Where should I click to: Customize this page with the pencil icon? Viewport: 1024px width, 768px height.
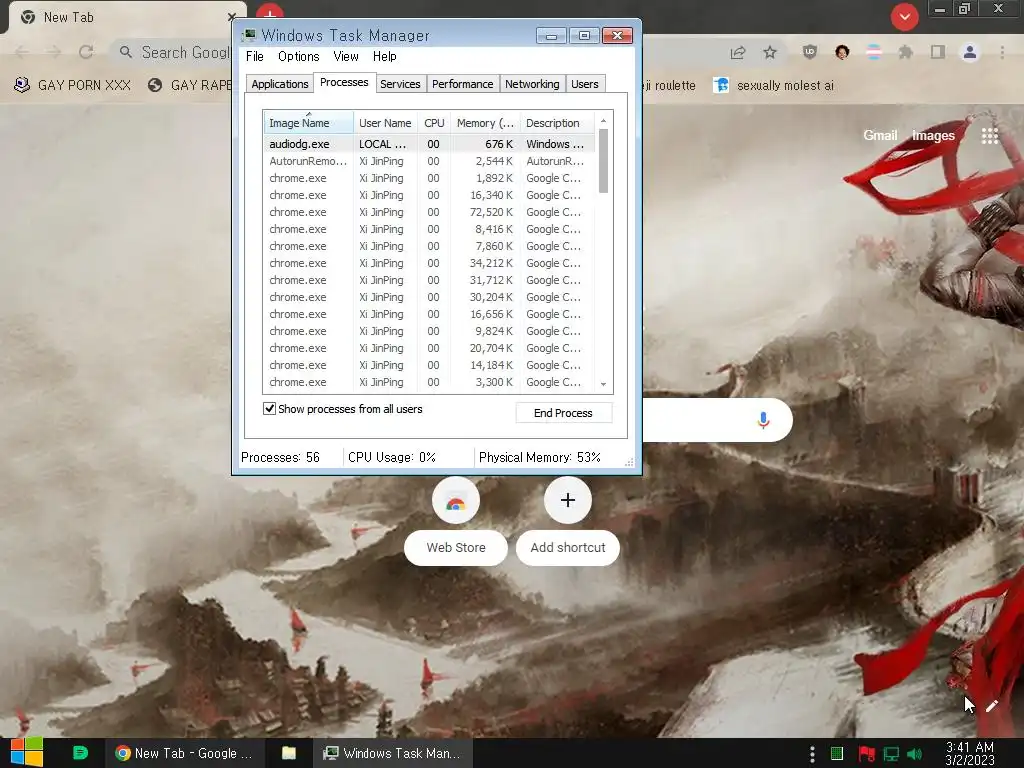(991, 705)
